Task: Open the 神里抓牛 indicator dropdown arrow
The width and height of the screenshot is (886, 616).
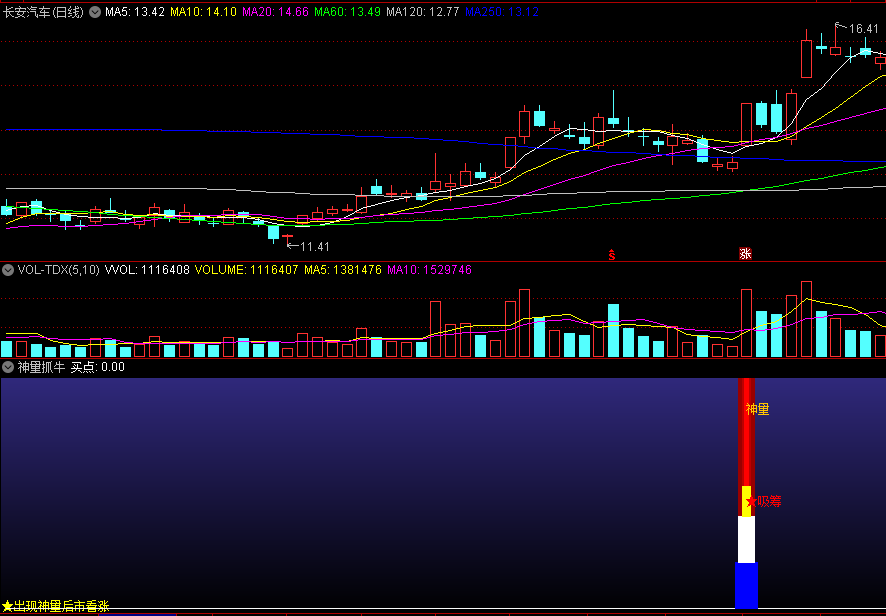Action: 8,367
